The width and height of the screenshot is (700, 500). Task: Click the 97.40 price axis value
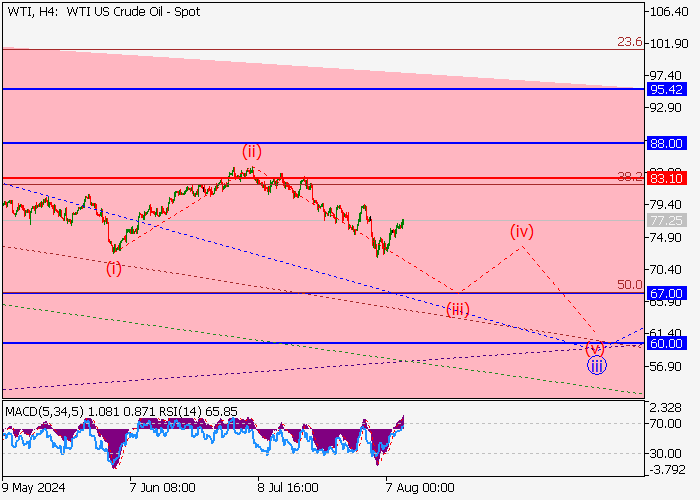pos(666,75)
